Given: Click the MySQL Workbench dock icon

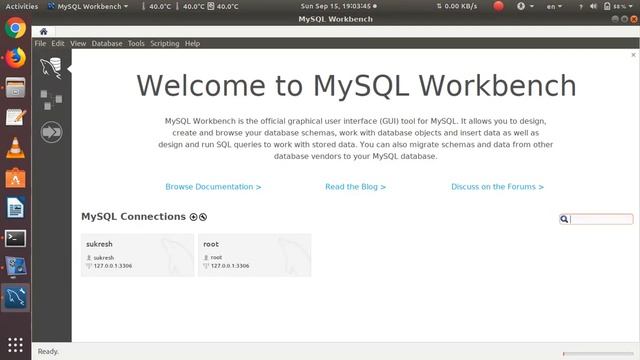Looking at the screenshot, I should click(16, 297).
